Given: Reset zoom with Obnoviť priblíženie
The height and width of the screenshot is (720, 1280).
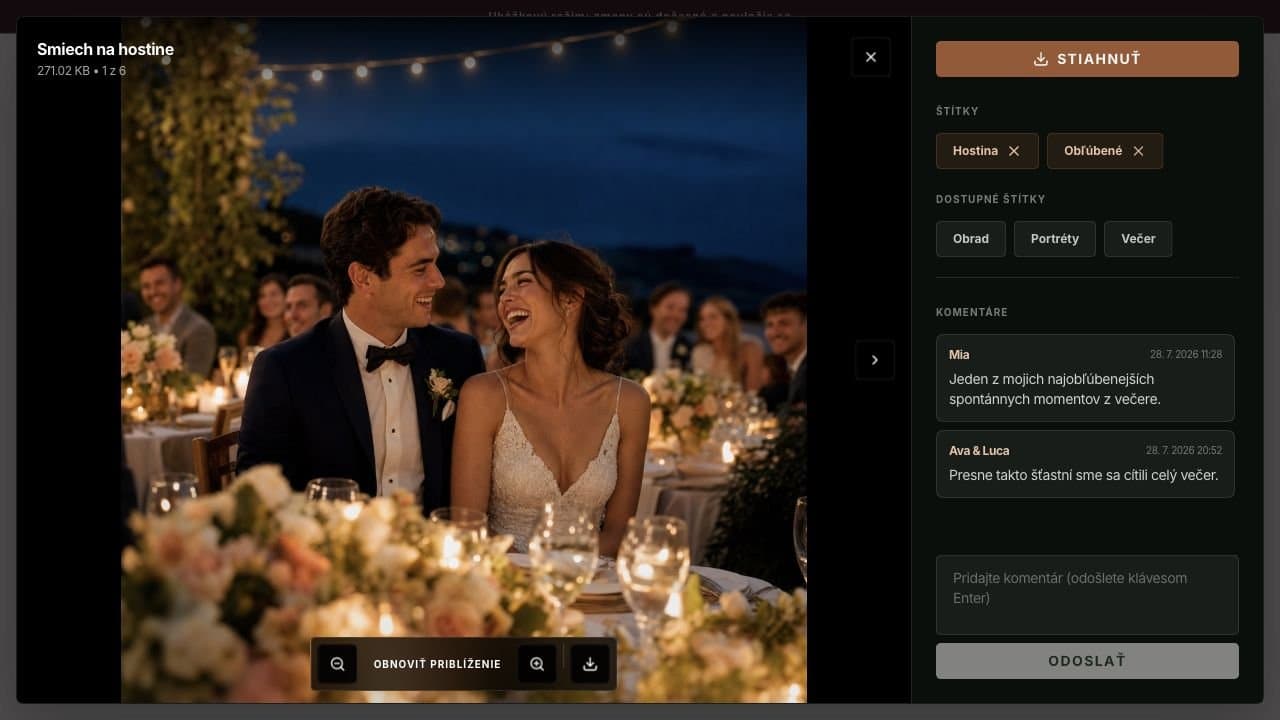Looking at the screenshot, I should tap(437, 664).
